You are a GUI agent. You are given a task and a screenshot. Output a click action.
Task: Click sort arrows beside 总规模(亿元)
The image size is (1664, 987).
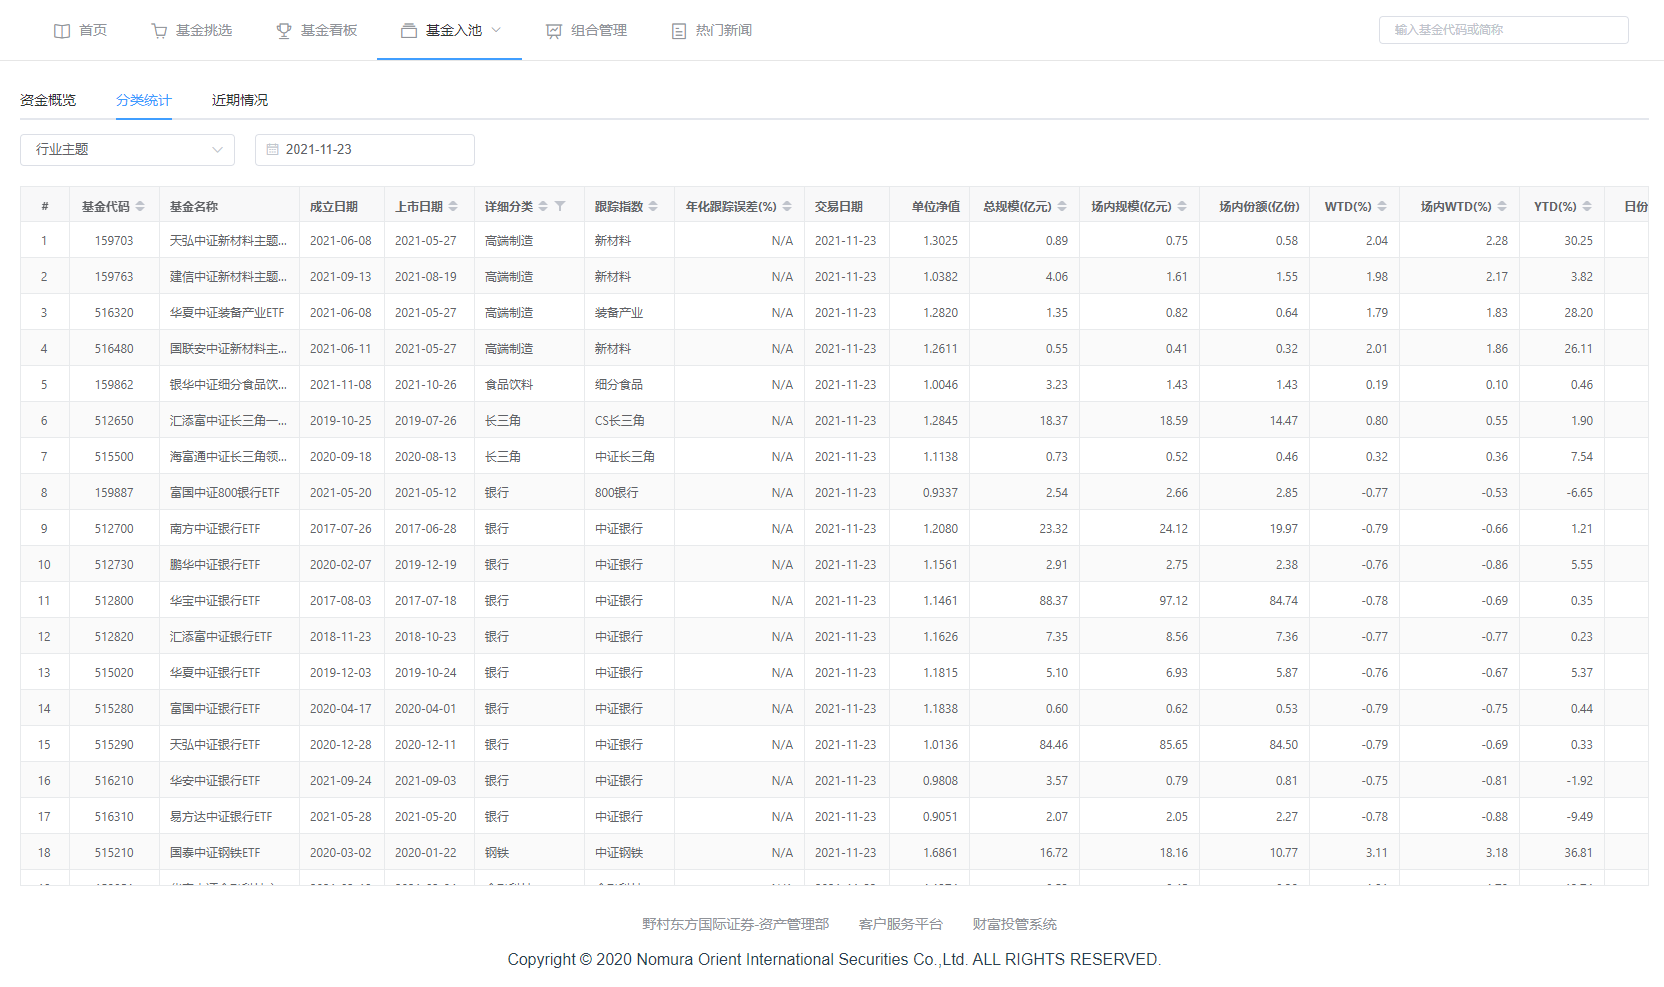coord(1062,206)
